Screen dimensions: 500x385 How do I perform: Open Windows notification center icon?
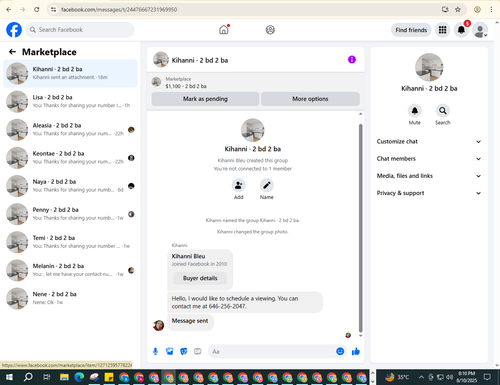tap(487, 377)
